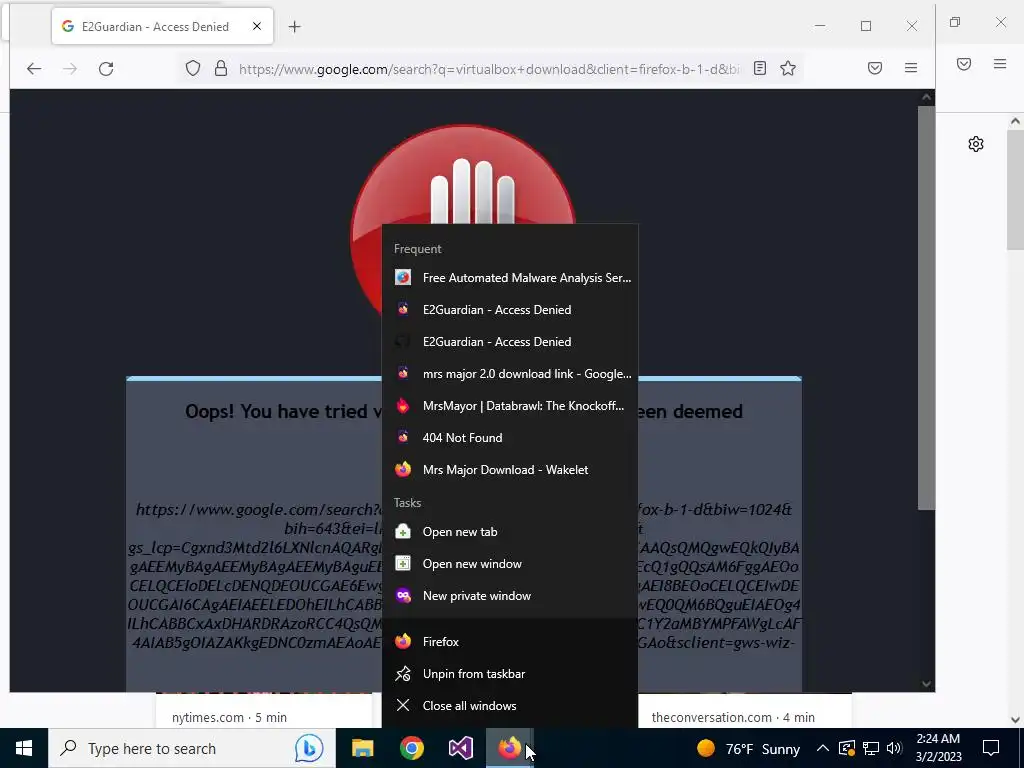Show hidden system tray icons chevron

pyautogui.click(x=823, y=748)
